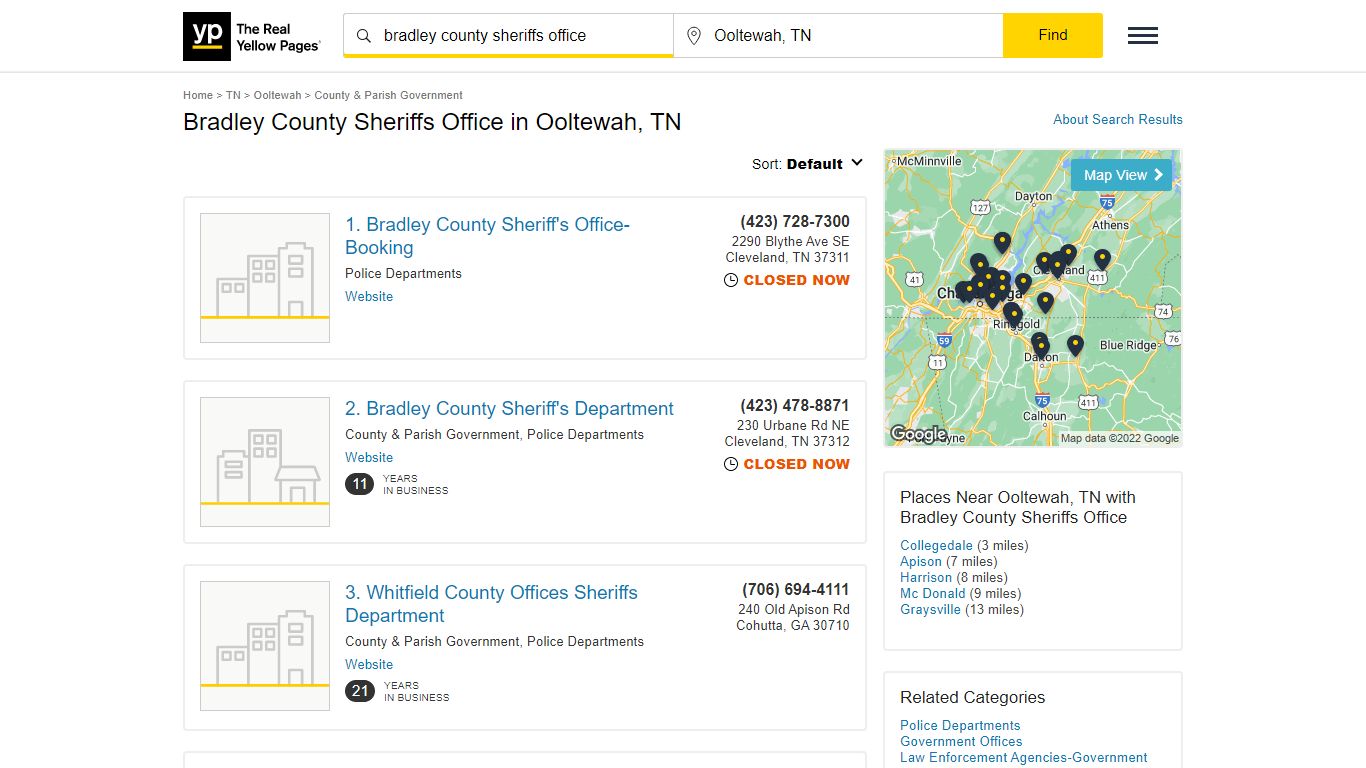This screenshot has width=1366, height=768.
Task: Click Cohutta, GA 30710 address line
Action: point(793,626)
